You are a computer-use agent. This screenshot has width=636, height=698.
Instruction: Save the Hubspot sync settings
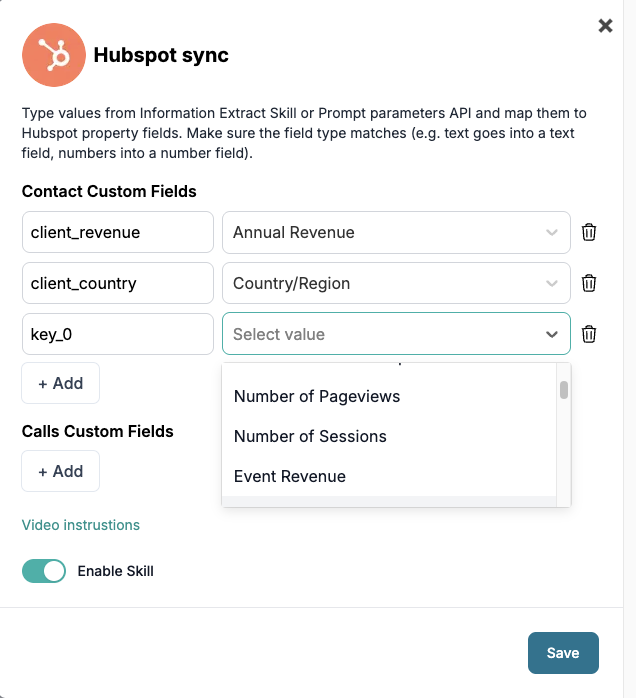tap(563, 653)
